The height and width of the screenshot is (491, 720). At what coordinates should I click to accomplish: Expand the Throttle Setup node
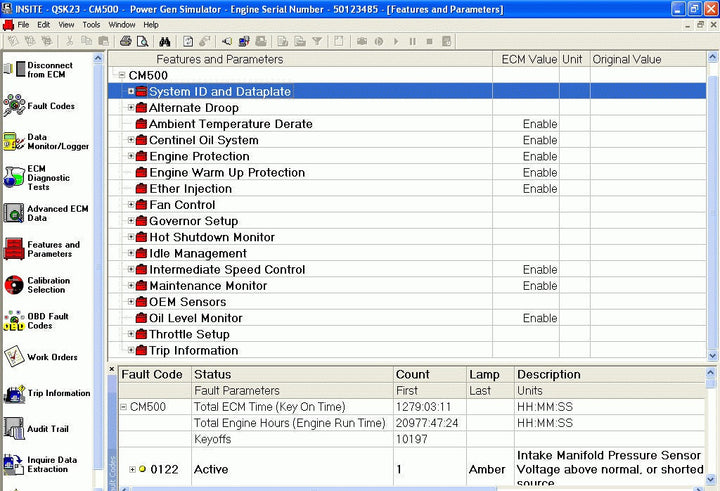131,334
